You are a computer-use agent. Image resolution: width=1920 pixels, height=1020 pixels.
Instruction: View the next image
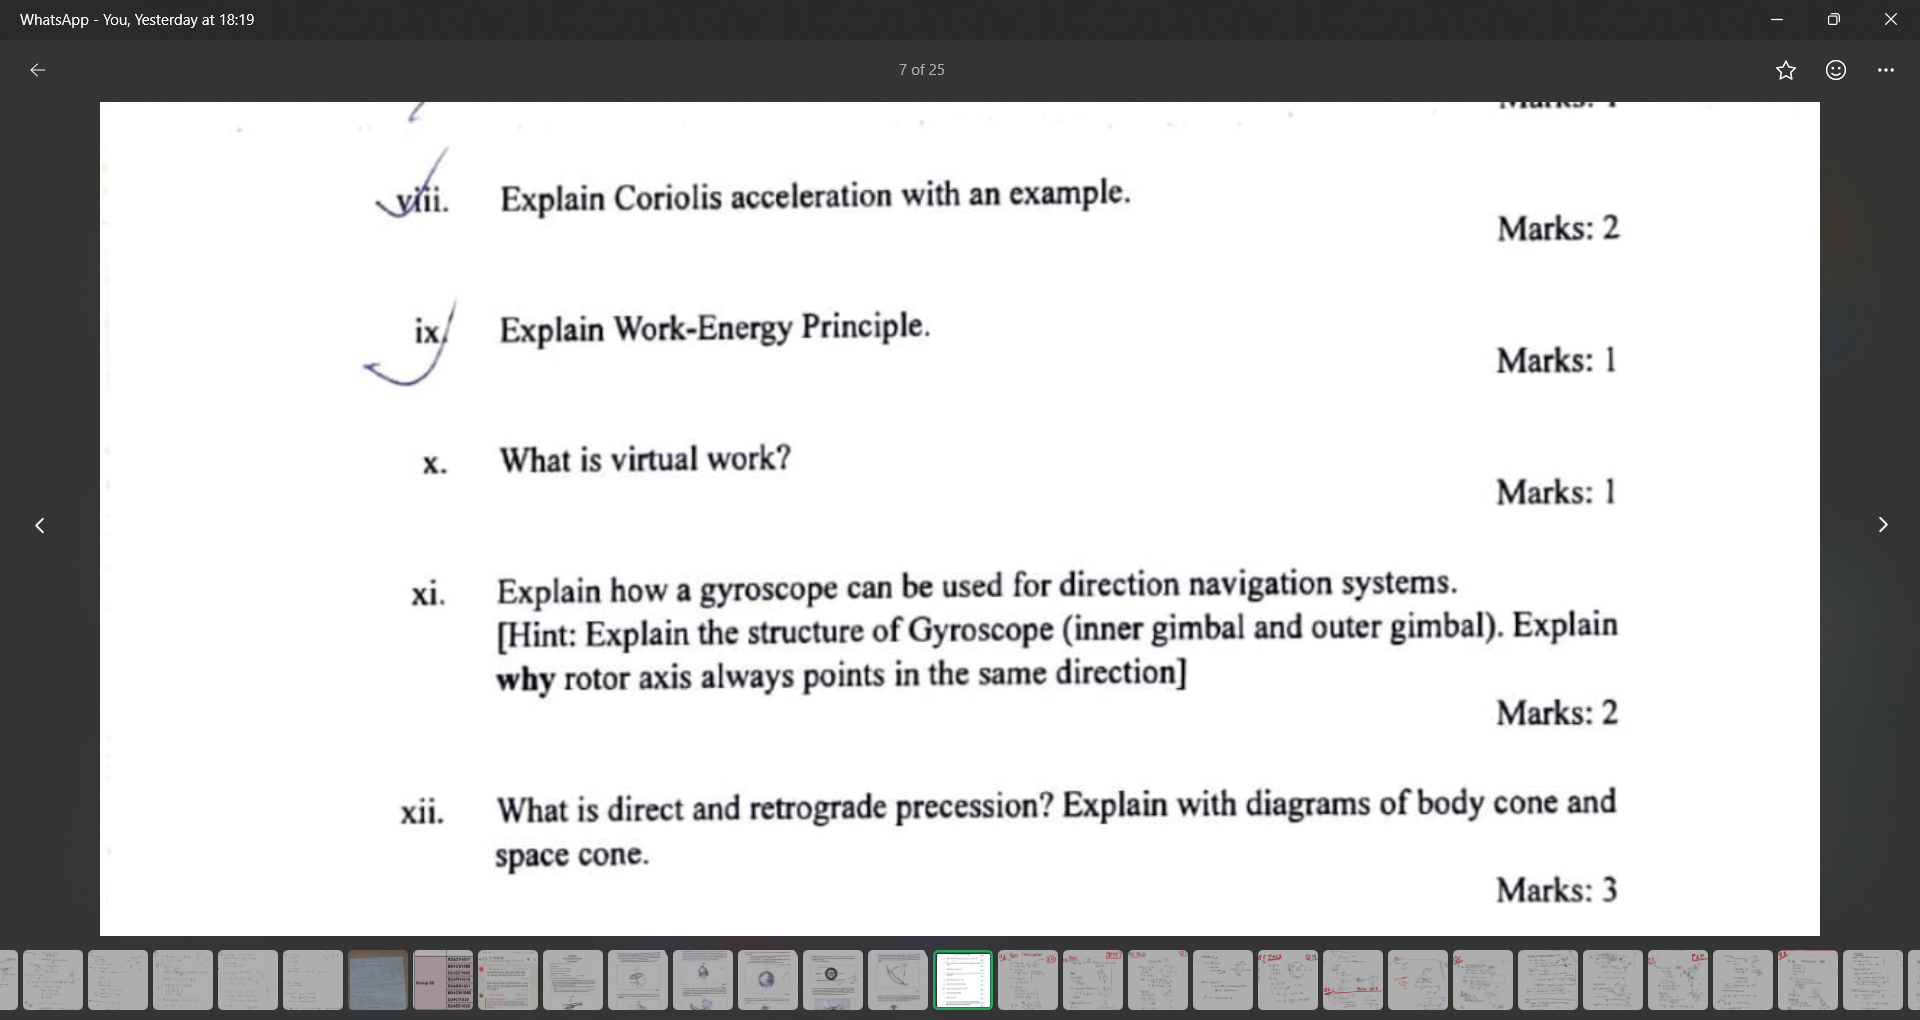(1883, 525)
